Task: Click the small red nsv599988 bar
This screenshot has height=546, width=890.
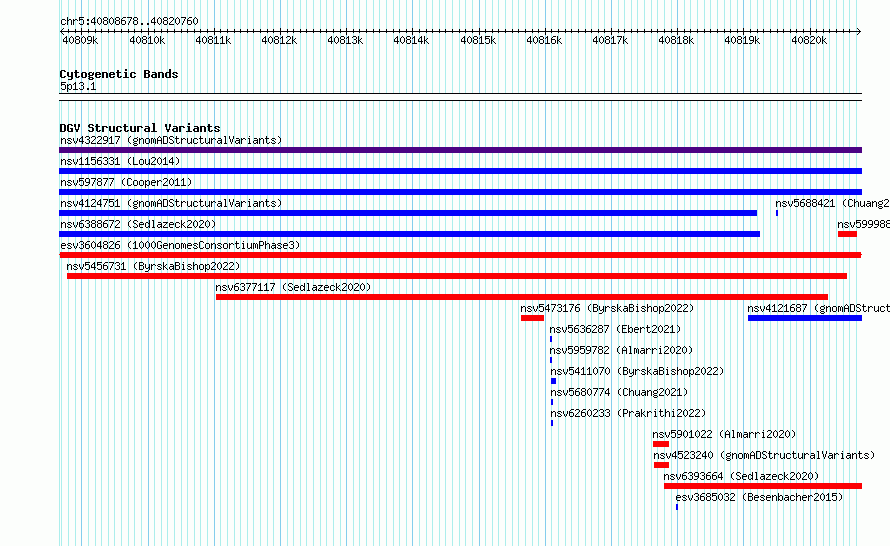Action: tap(847, 234)
